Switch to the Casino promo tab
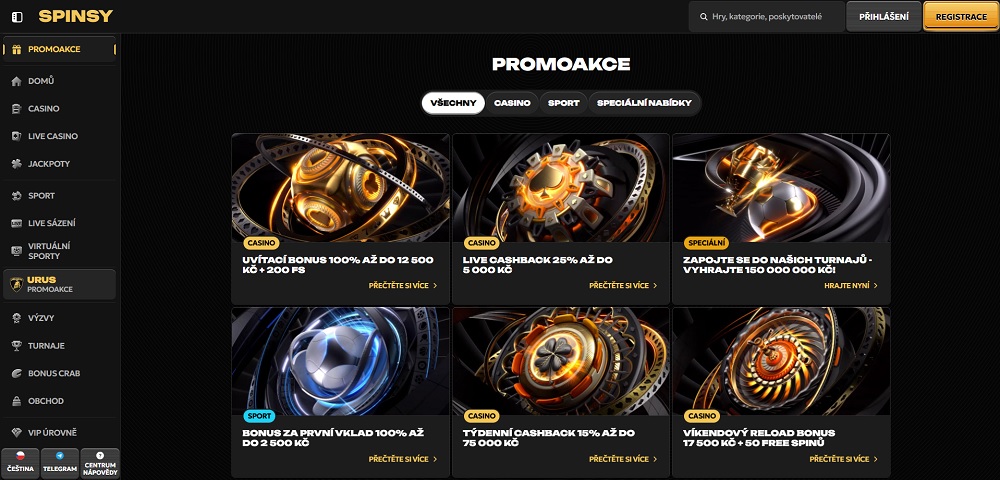Screen dimensions: 1000x480 pos(512,103)
